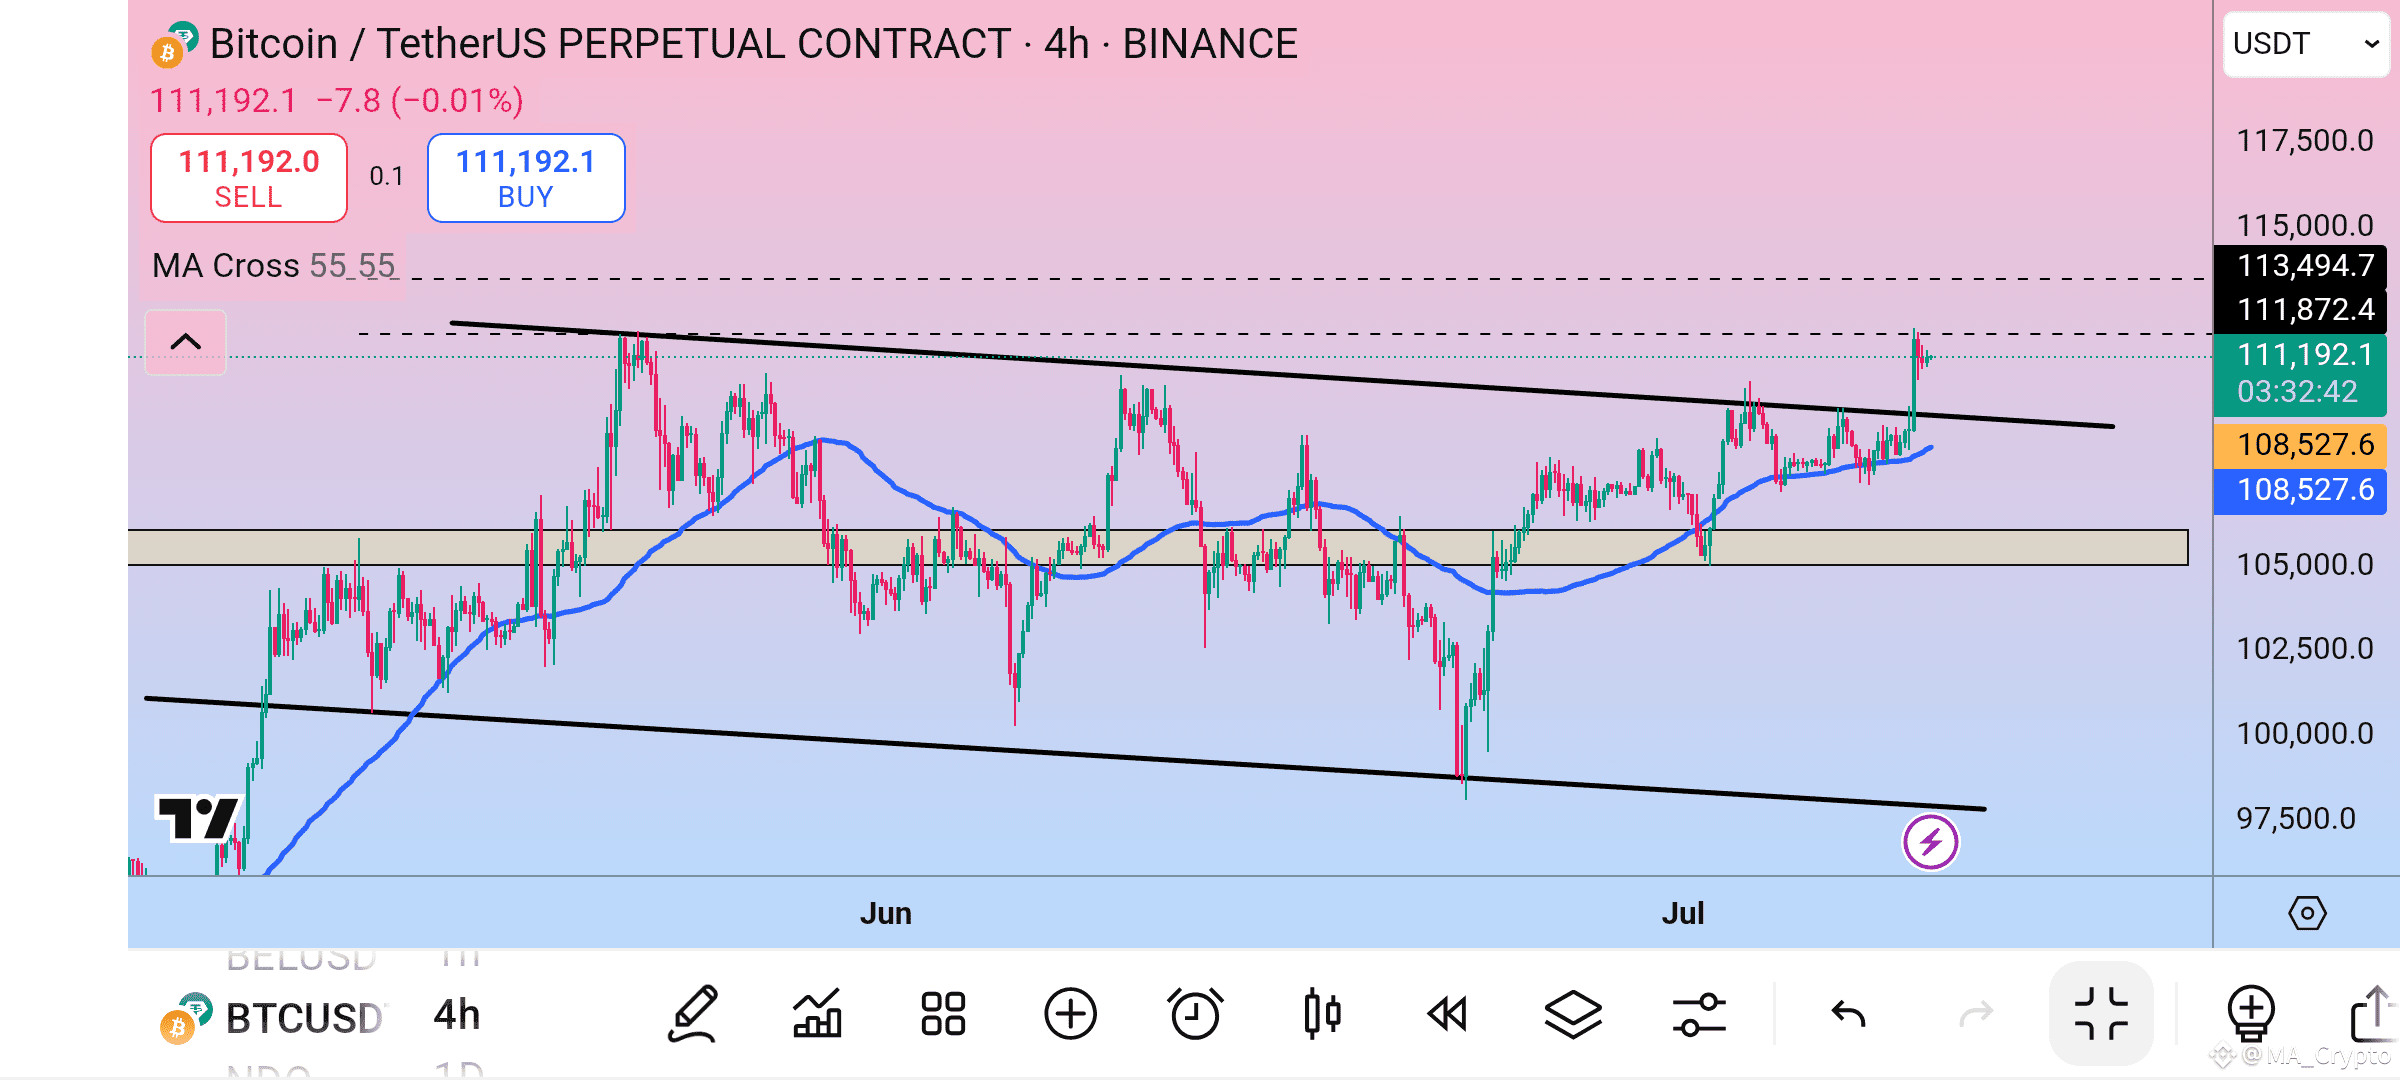Change candlestick chart type
The width and height of the screenshot is (2400, 1080).
(1322, 1014)
